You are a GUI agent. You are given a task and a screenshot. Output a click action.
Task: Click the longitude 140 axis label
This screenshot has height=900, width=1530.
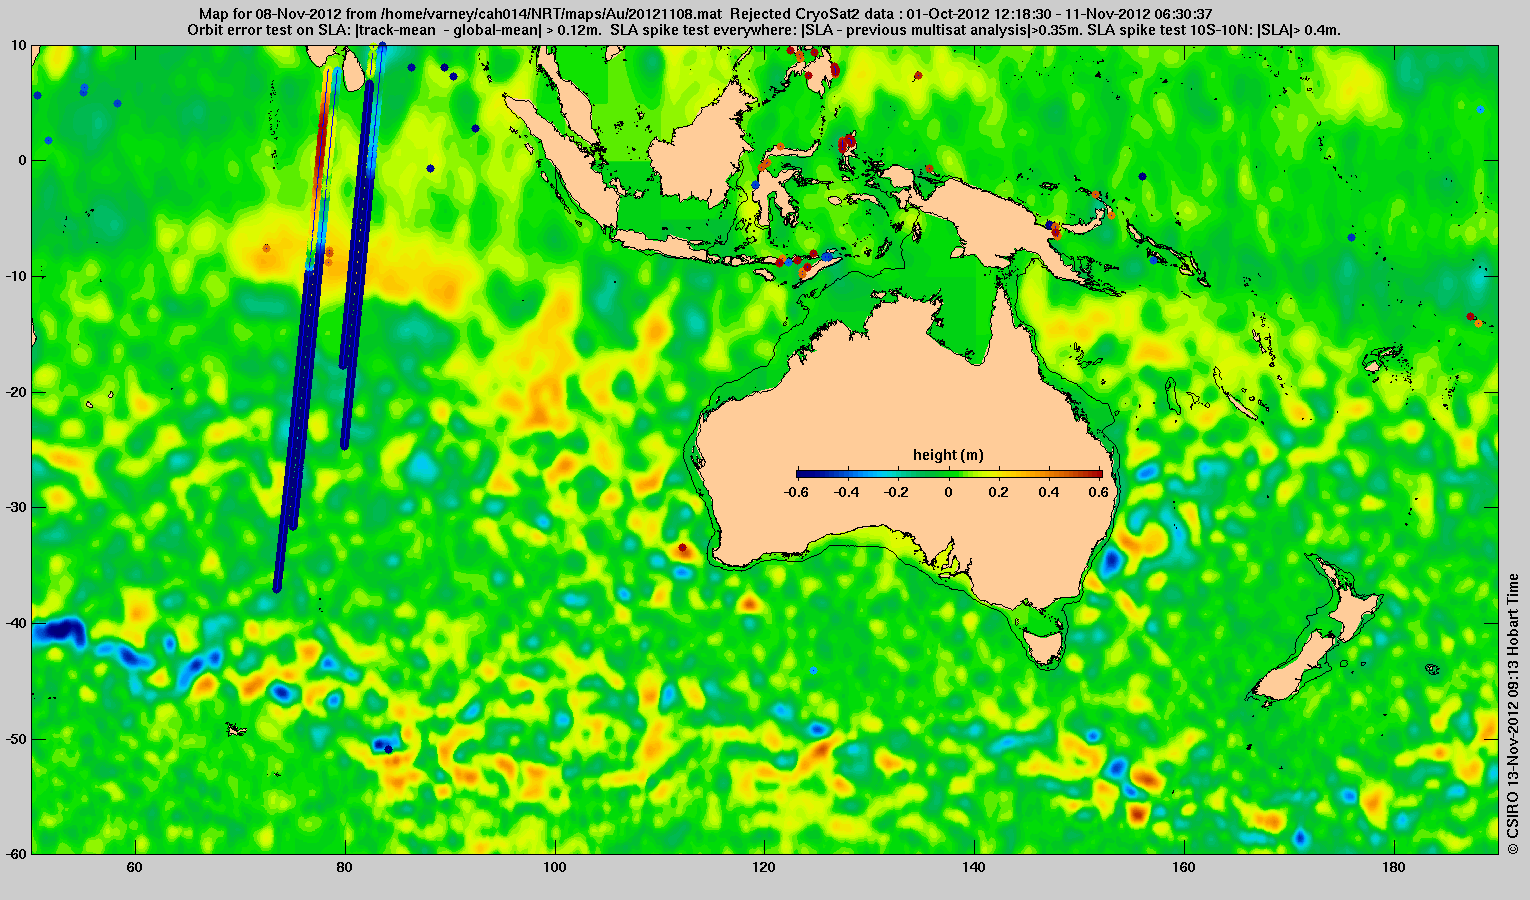974,868
